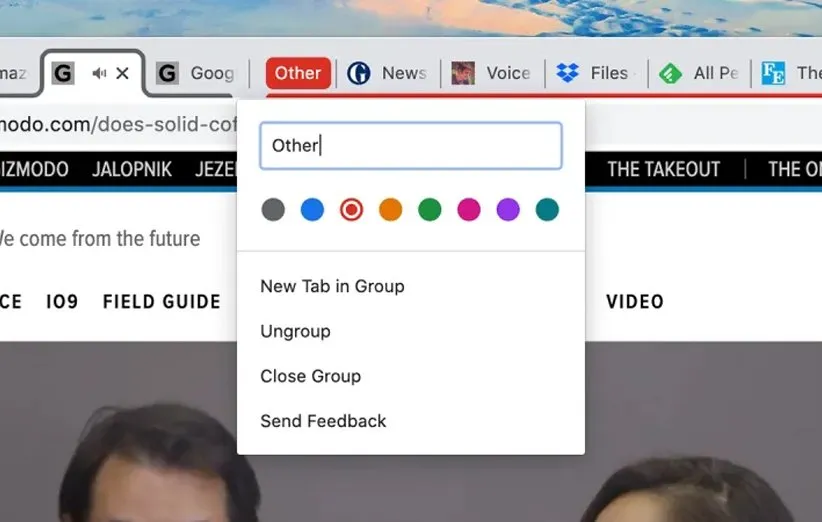The width and height of the screenshot is (822, 522).
Task: Choose the orange group color
Action: click(390, 210)
